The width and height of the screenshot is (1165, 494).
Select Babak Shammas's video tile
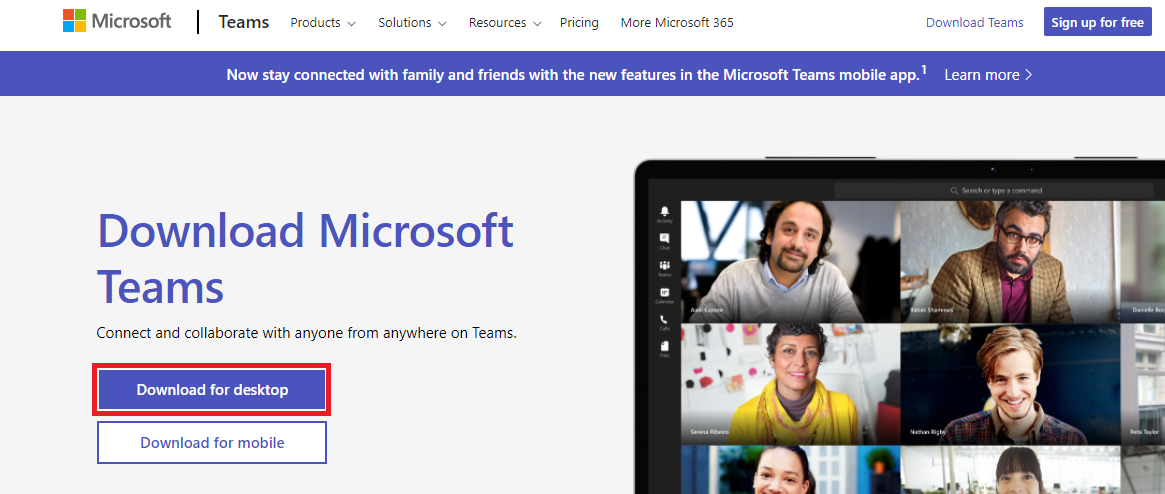point(1010,261)
